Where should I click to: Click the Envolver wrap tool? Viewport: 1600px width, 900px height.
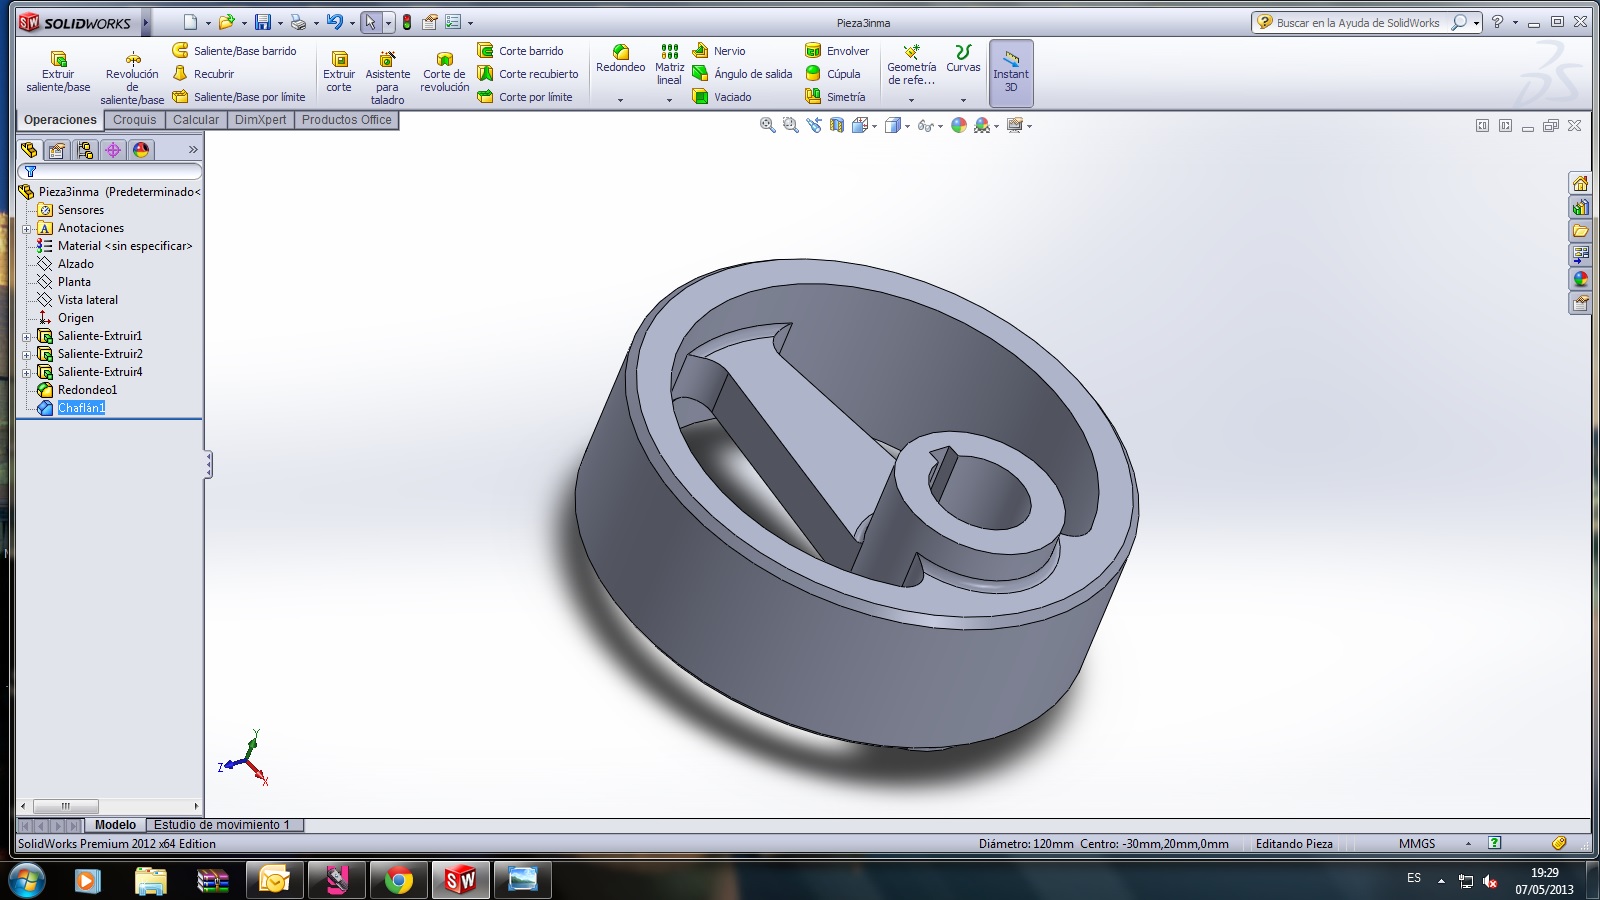coord(837,51)
